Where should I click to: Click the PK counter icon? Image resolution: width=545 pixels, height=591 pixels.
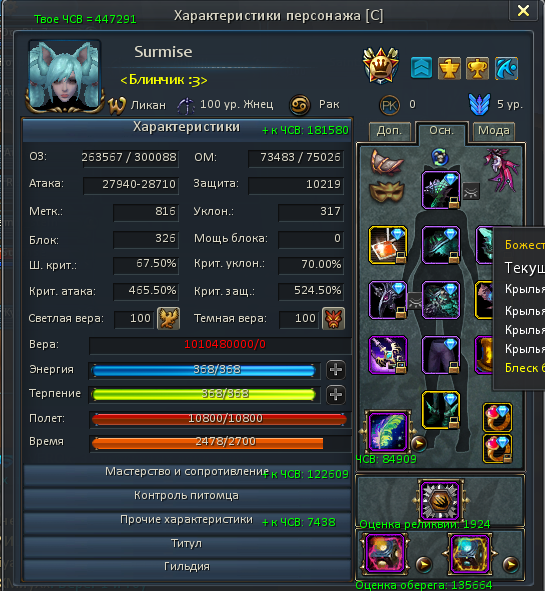[x=389, y=105]
